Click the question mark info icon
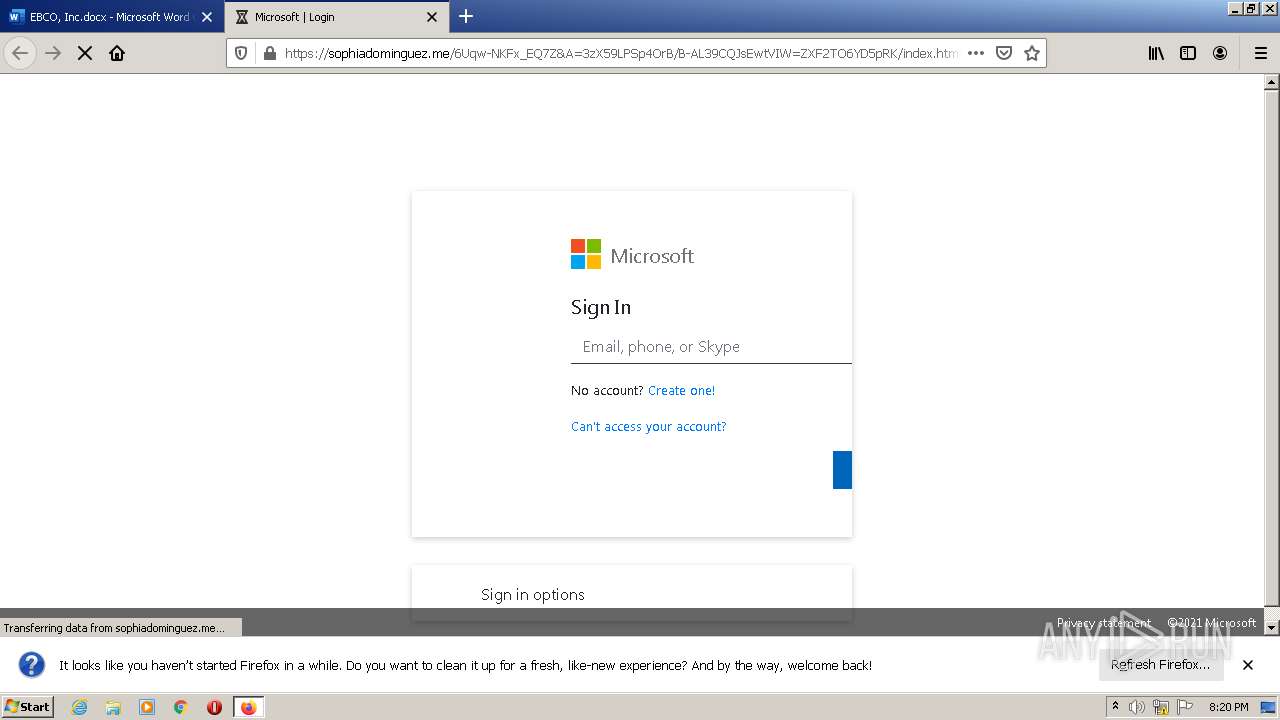 (x=31, y=664)
